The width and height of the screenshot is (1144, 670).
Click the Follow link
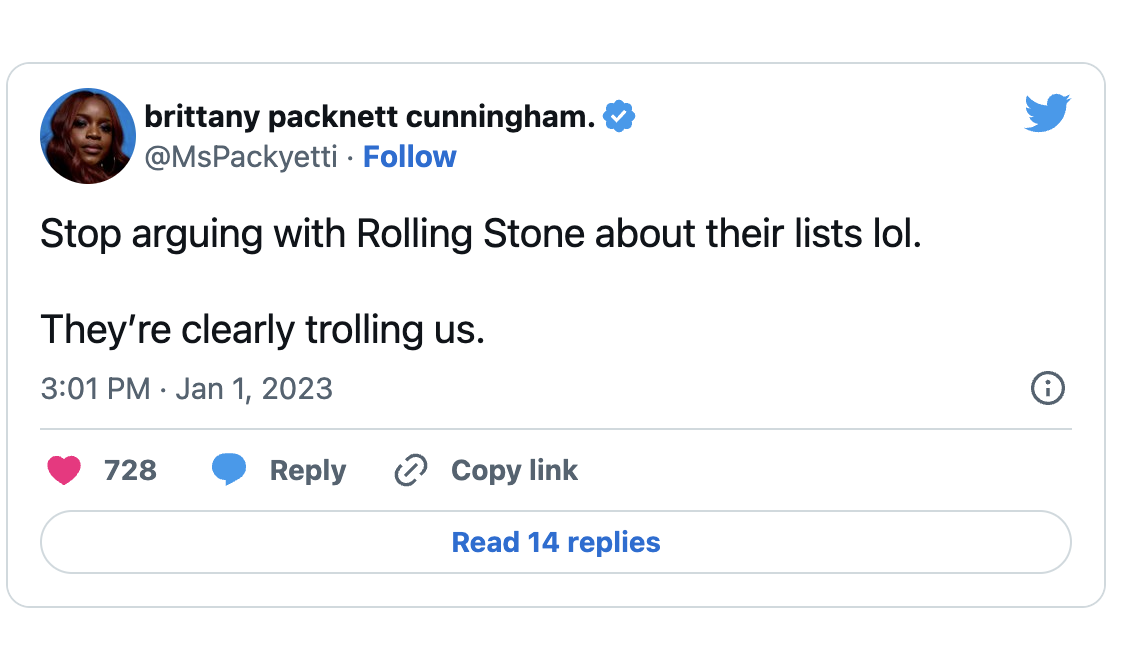(x=410, y=156)
